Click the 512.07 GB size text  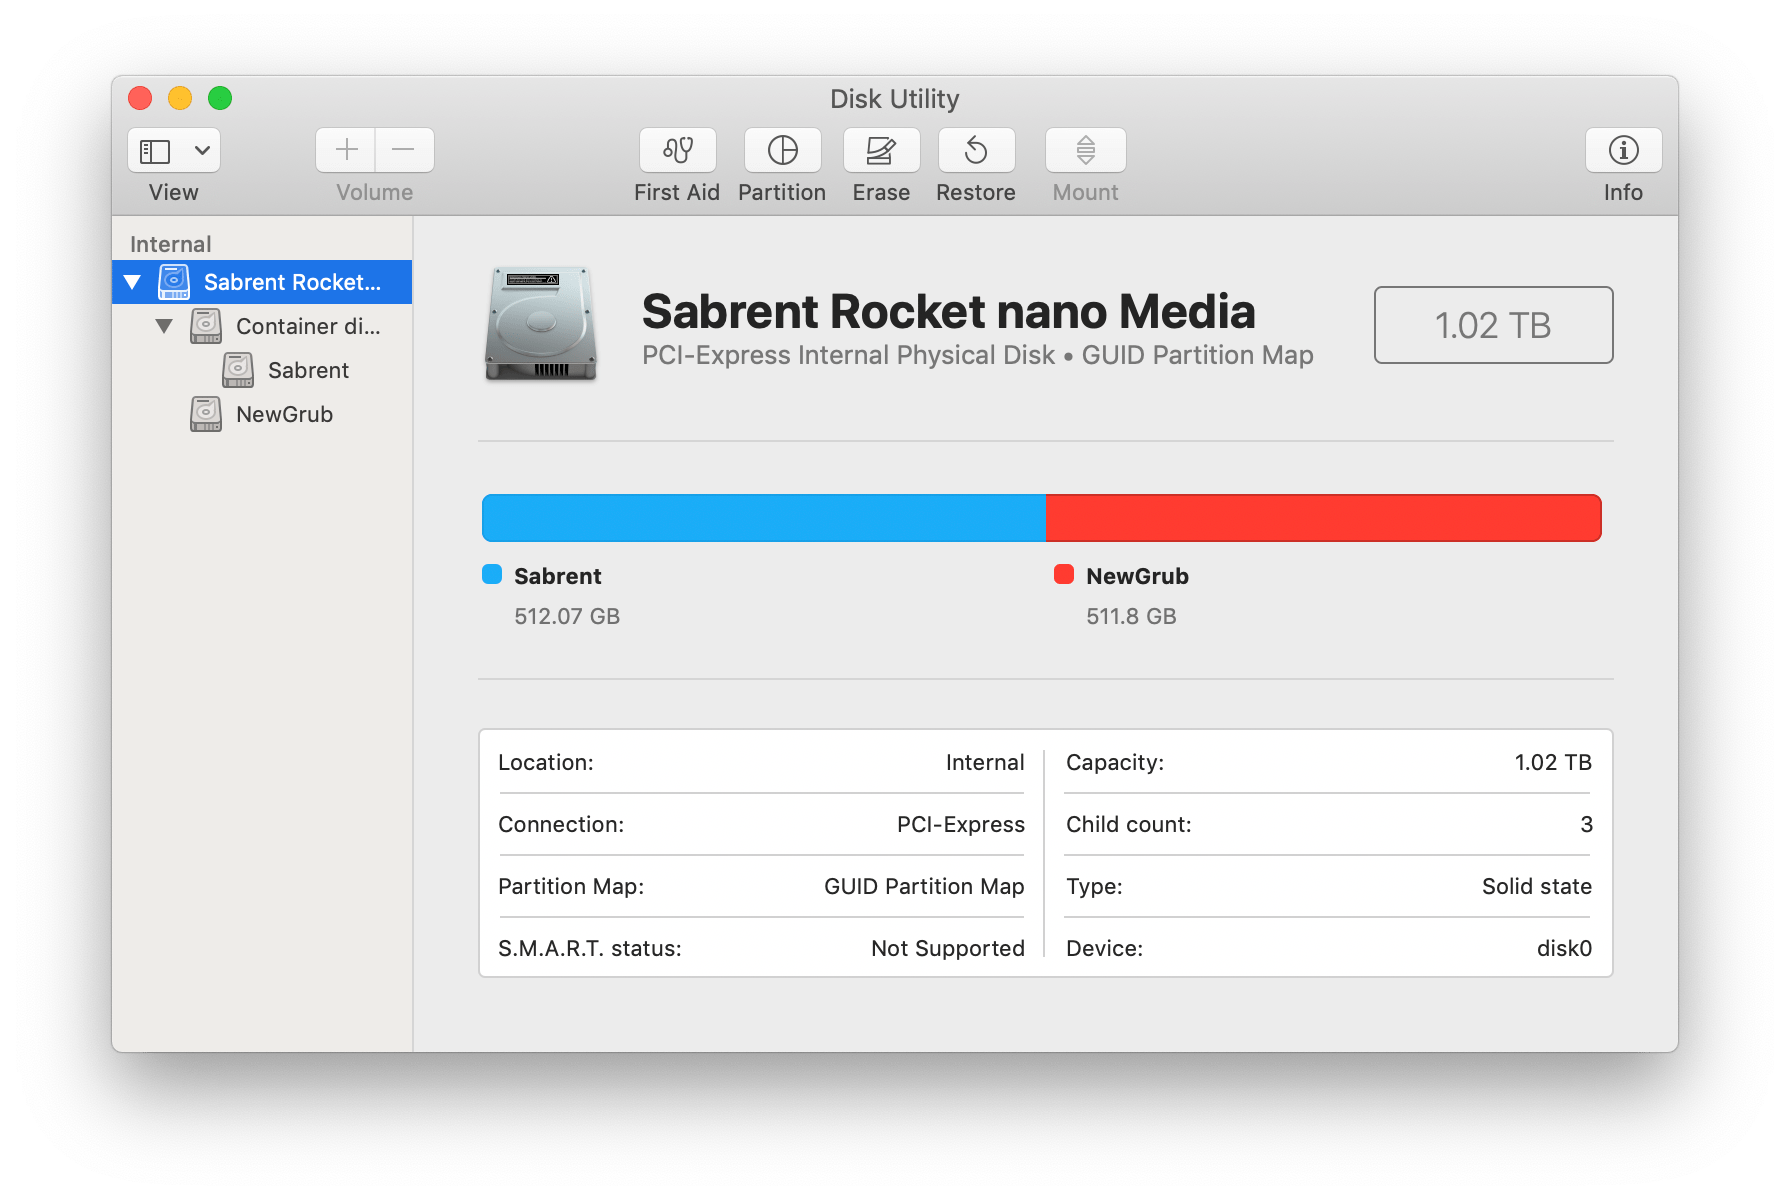[x=567, y=616]
